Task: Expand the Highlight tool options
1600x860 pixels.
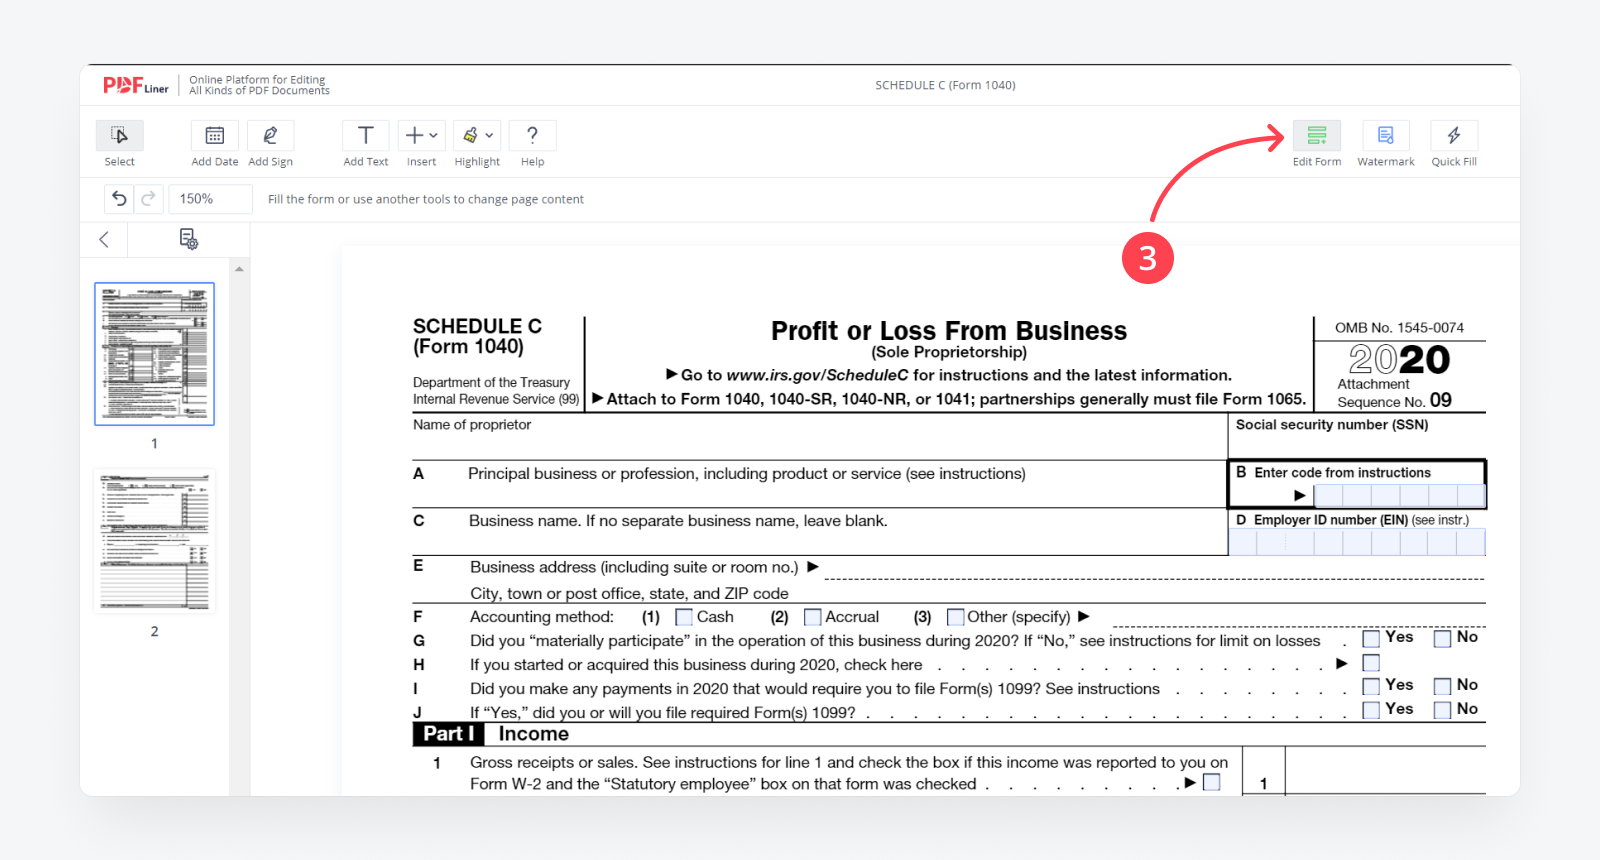Action: (489, 136)
